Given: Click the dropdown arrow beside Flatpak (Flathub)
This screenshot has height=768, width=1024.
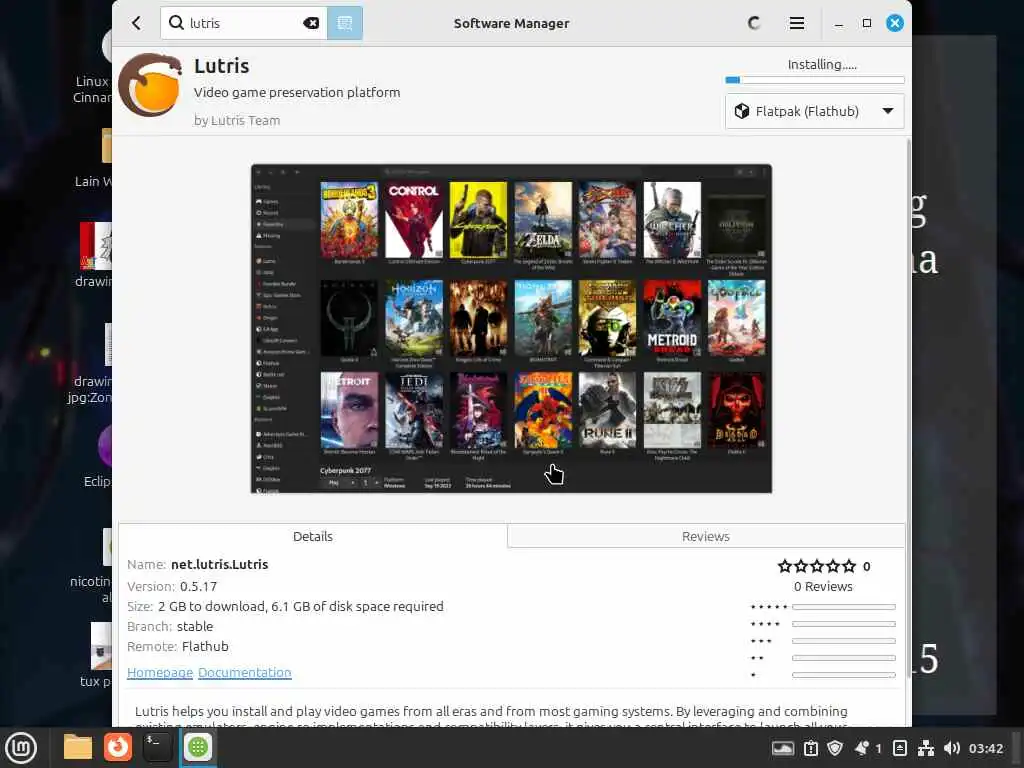Looking at the screenshot, I should [x=888, y=111].
